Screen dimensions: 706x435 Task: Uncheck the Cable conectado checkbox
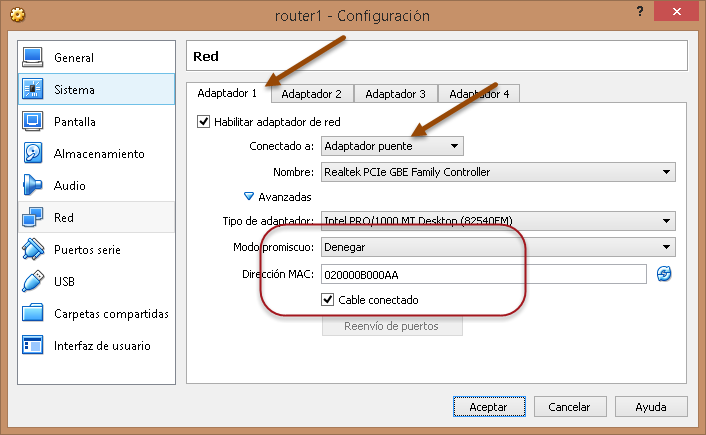(x=328, y=299)
